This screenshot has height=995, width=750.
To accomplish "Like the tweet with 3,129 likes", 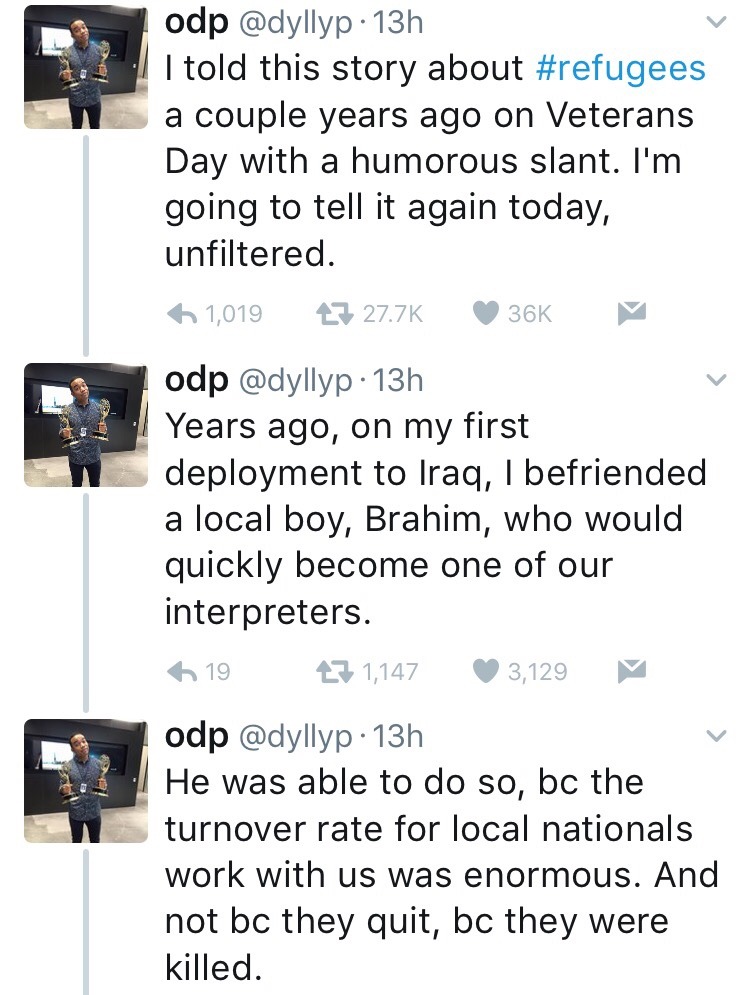I will [485, 672].
